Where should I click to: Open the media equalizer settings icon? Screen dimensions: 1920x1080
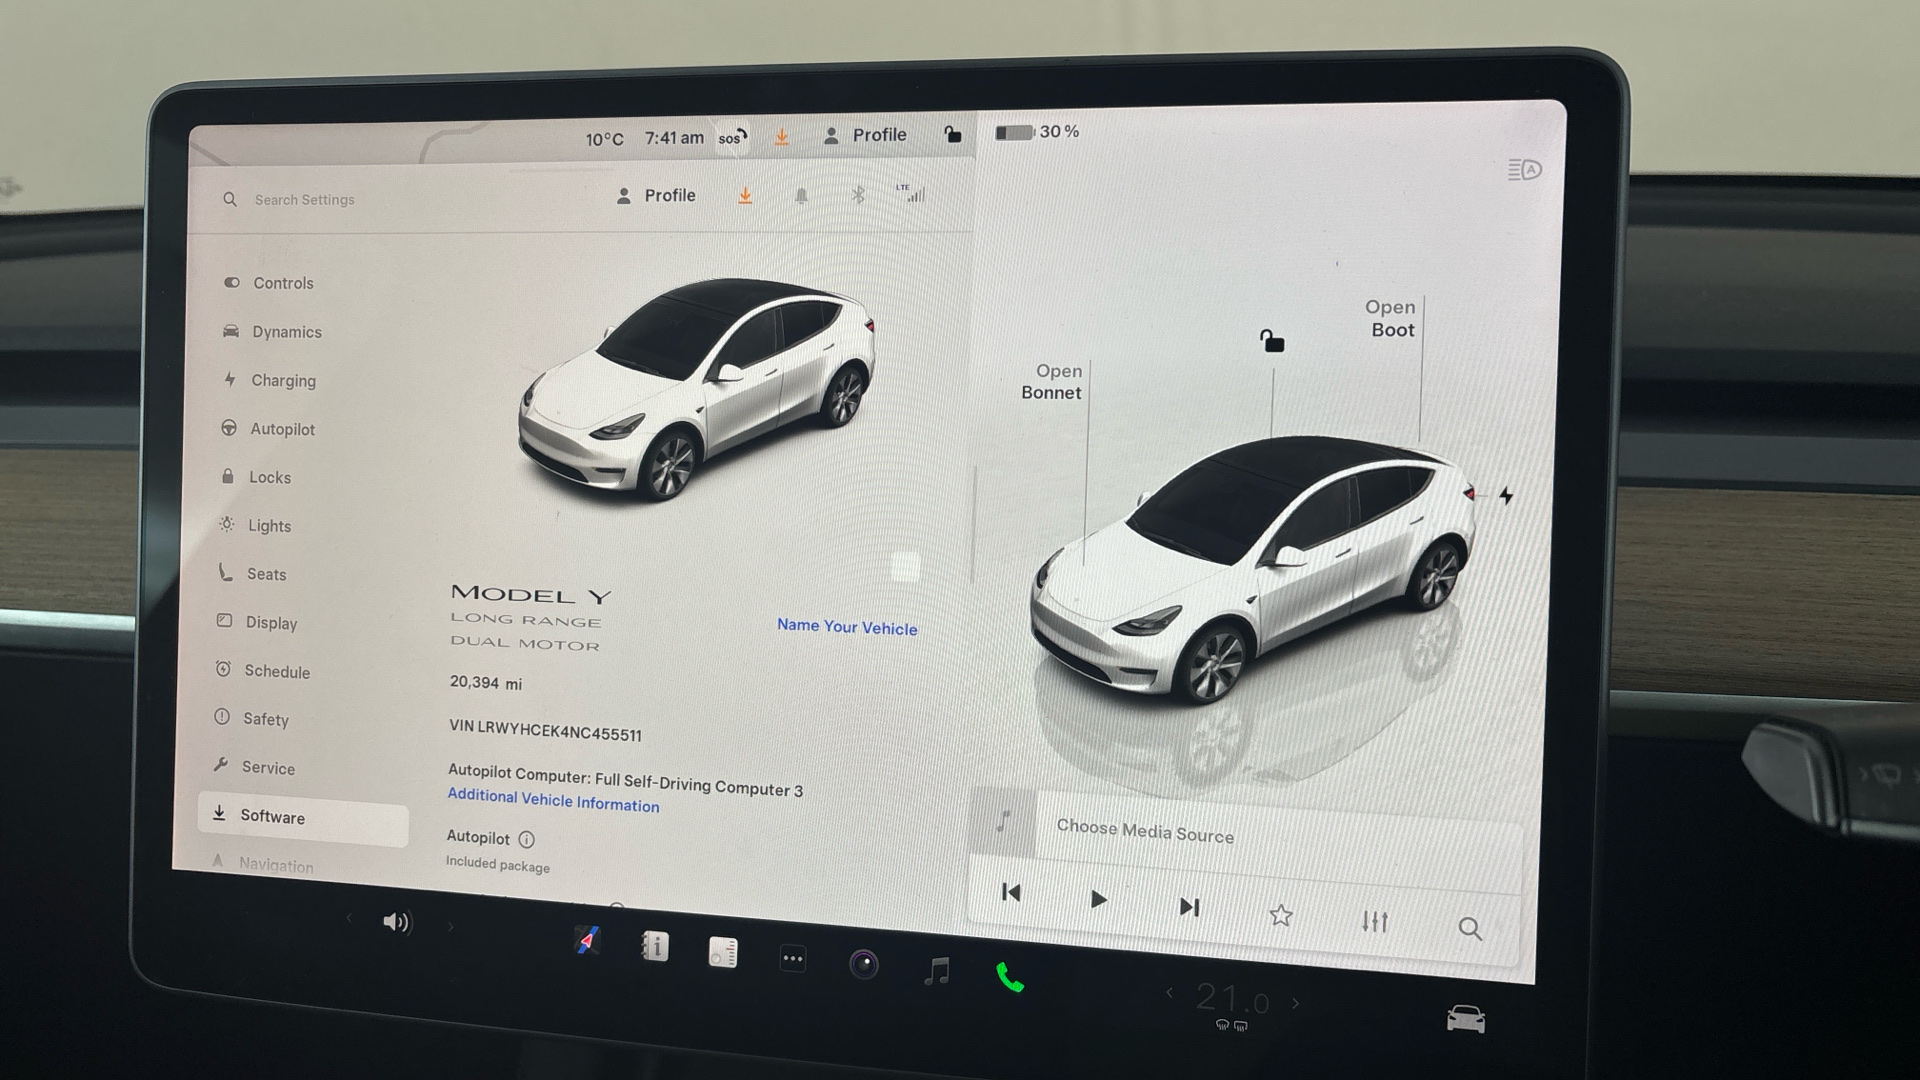1374,921
